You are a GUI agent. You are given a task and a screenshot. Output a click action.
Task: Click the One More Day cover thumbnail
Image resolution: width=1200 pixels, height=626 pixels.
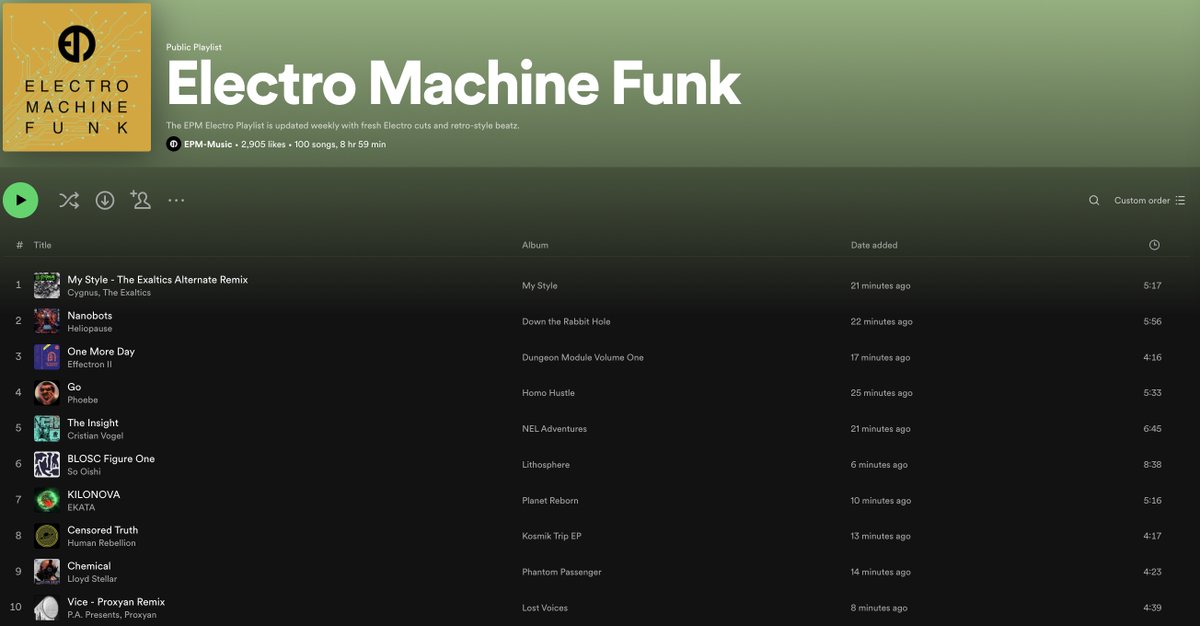(x=47, y=357)
